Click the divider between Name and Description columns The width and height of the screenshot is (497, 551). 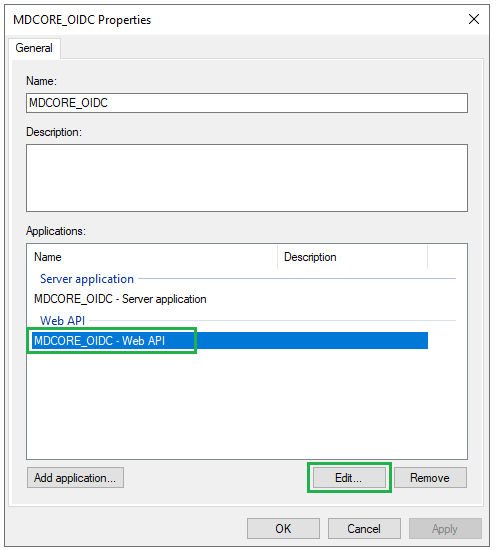point(277,257)
